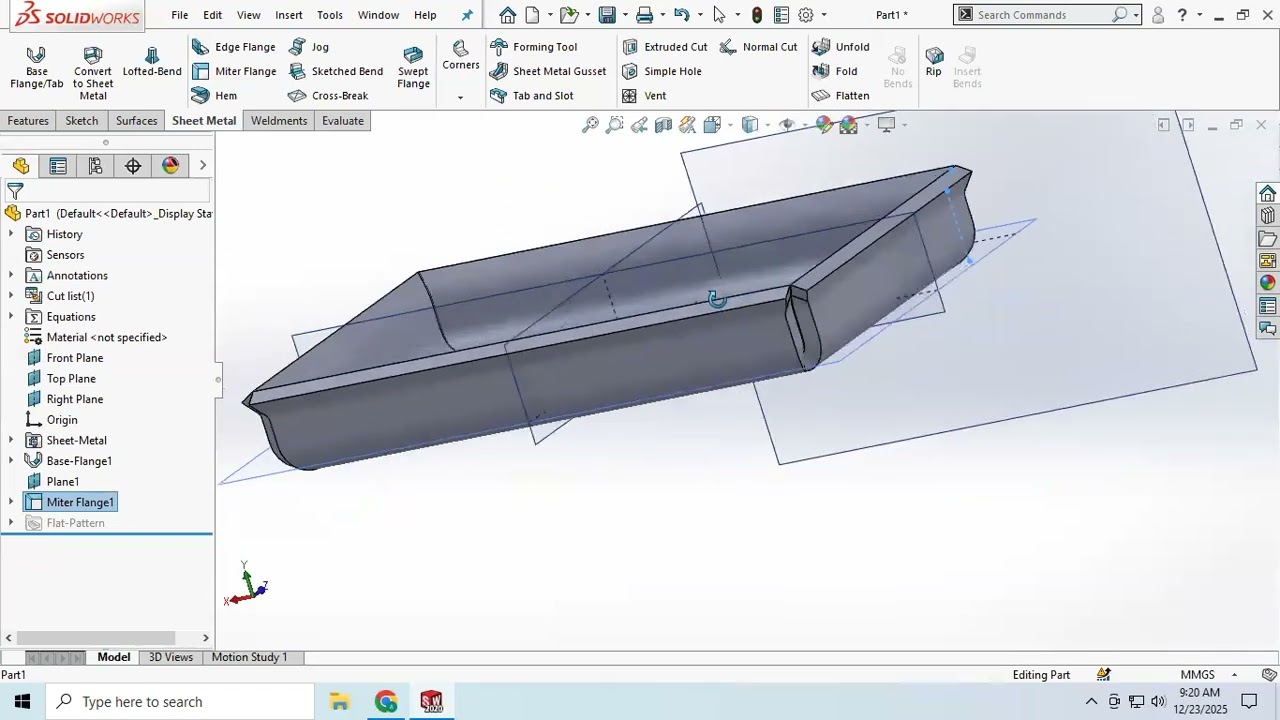Click the taskbar volume icon
This screenshot has width=1280, height=720.
(x=1158, y=702)
